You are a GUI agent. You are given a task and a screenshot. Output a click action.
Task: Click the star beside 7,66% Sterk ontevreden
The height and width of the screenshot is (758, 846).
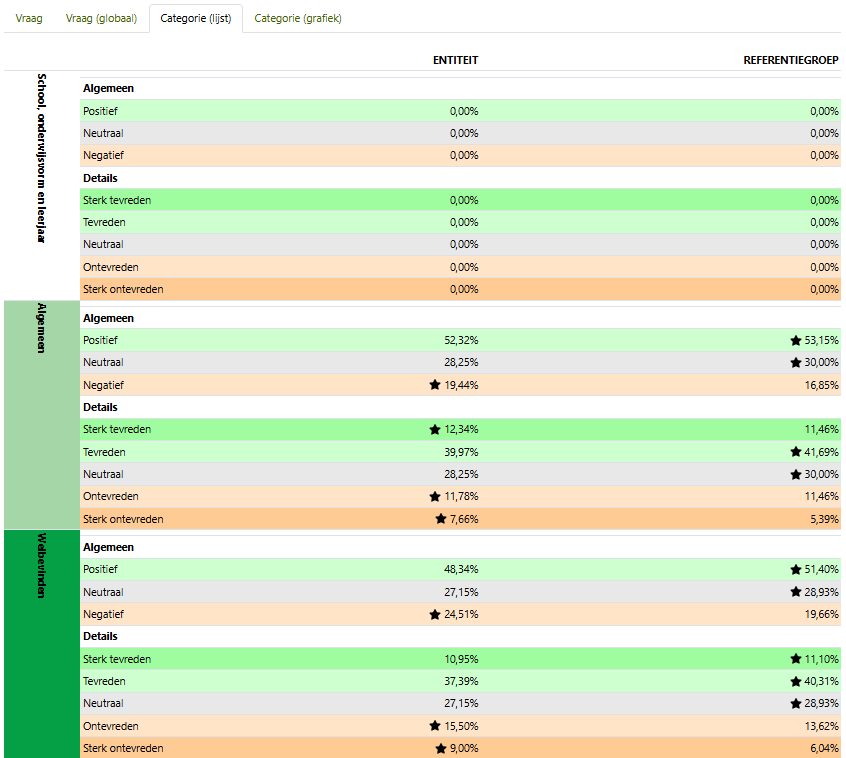441,519
